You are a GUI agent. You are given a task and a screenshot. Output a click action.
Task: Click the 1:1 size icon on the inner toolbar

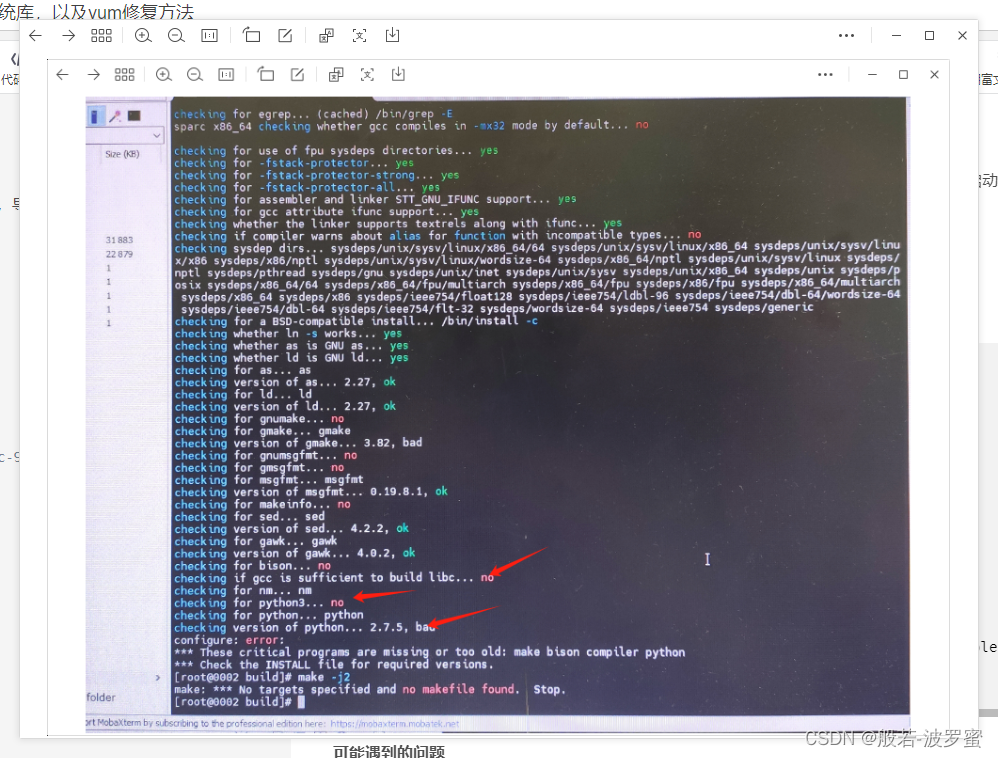[x=227, y=74]
